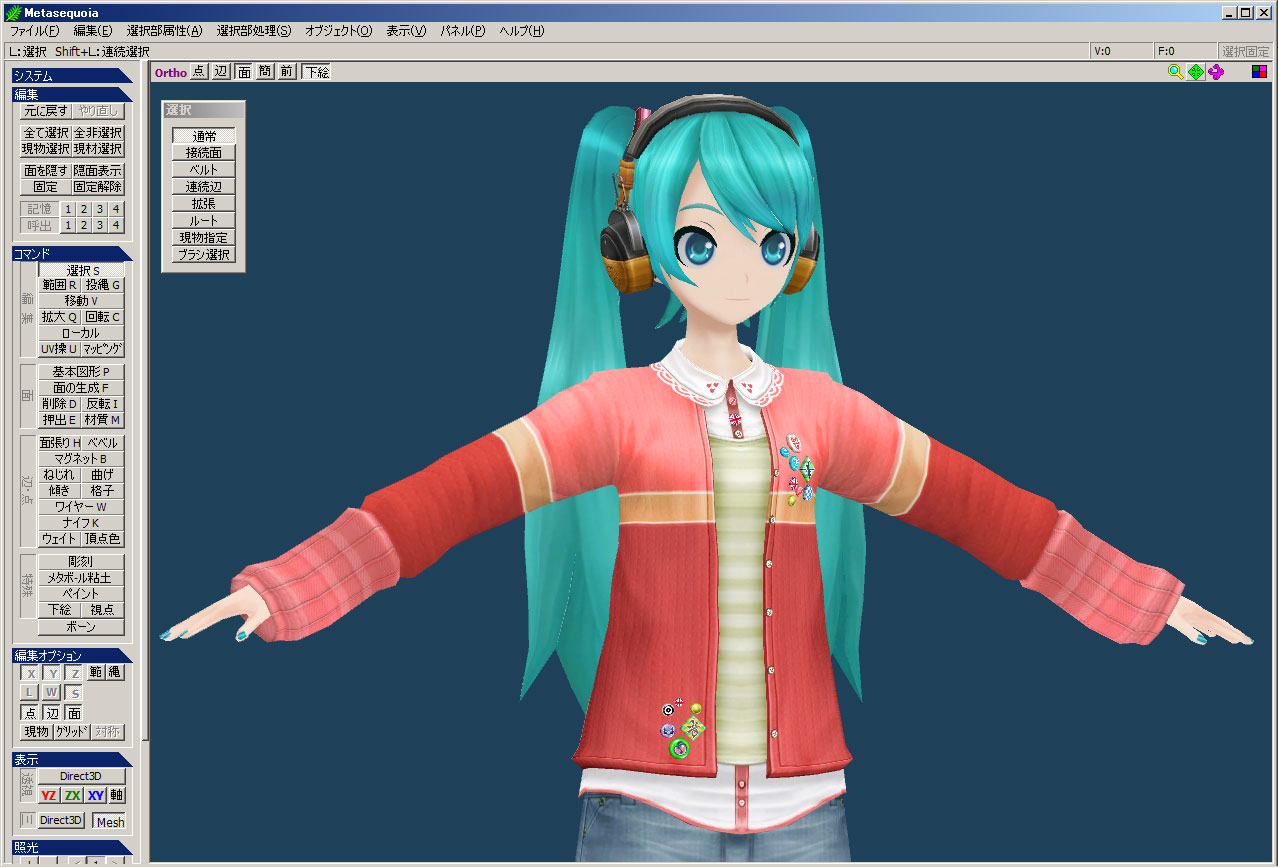
Task: Enable 点 point editing in 編集オプション panel
Action: pyautogui.click(x=31, y=713)
